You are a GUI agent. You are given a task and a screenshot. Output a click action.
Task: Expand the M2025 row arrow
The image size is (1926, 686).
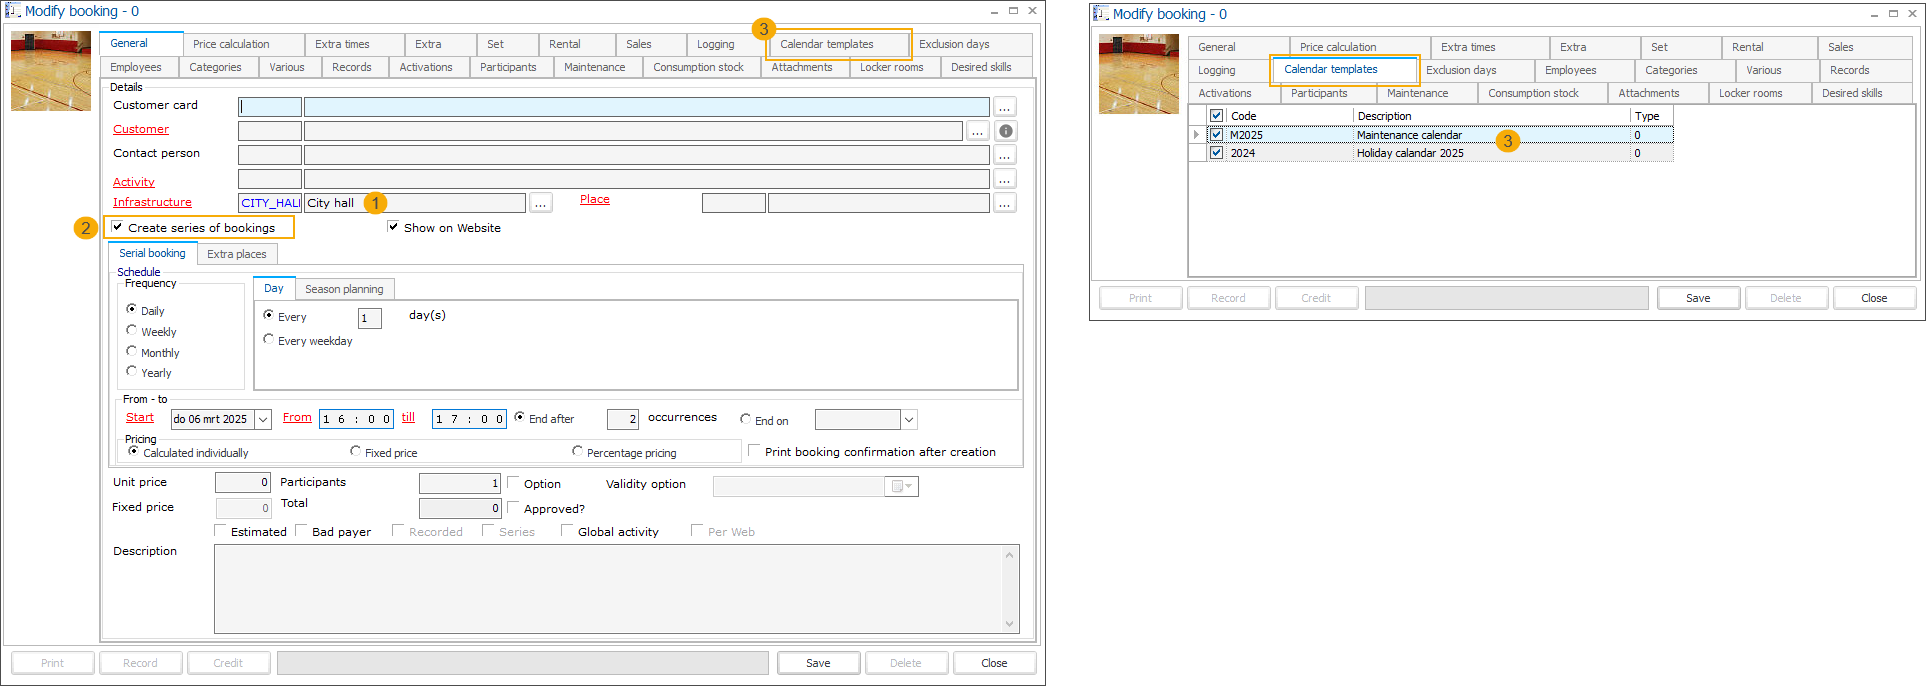(1196, 135)
